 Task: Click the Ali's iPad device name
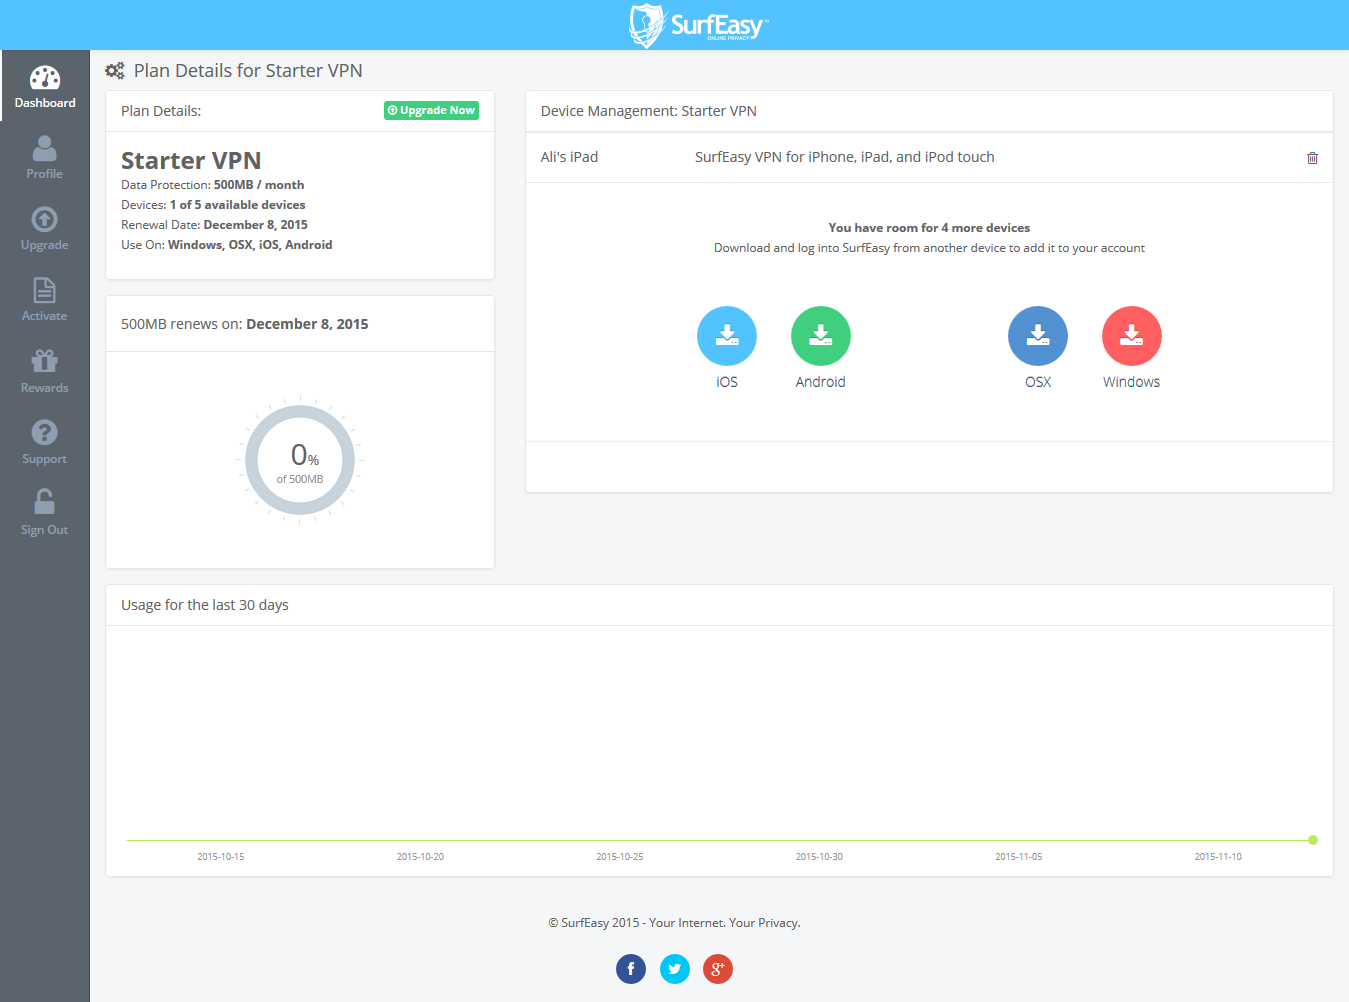coord(569,157)
